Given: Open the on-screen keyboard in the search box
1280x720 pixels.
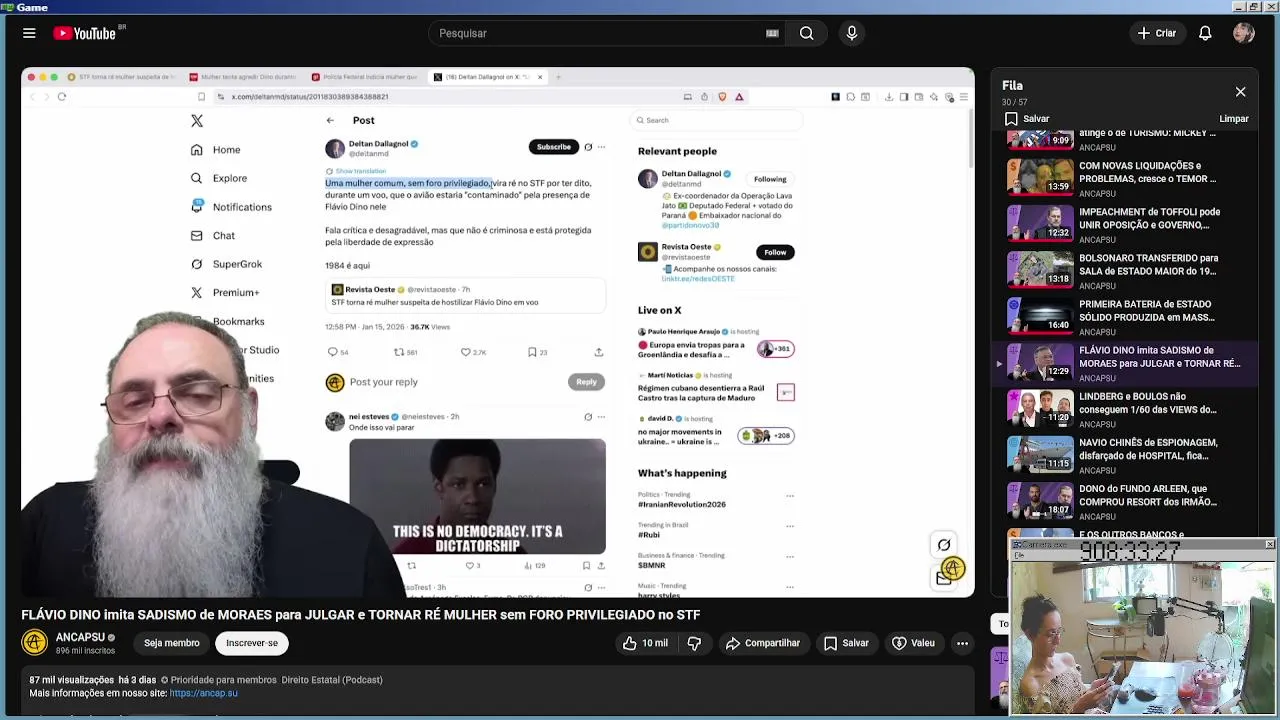Looking at the screenshot, I should point(772,33).
